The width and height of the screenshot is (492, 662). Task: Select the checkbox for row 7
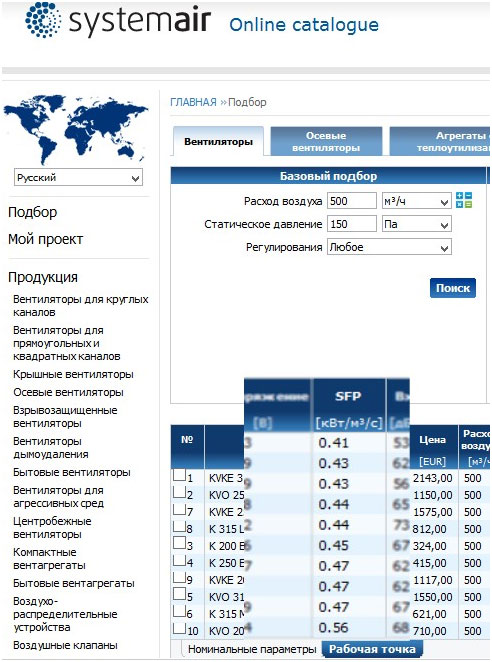(179, 509)
